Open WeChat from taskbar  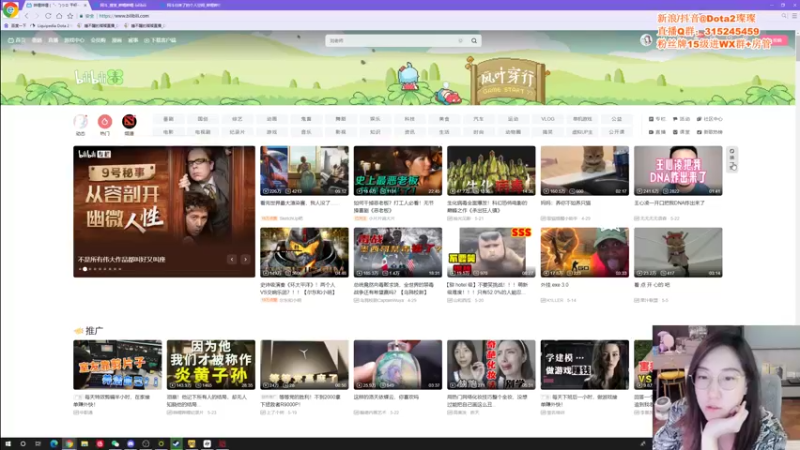115,444
